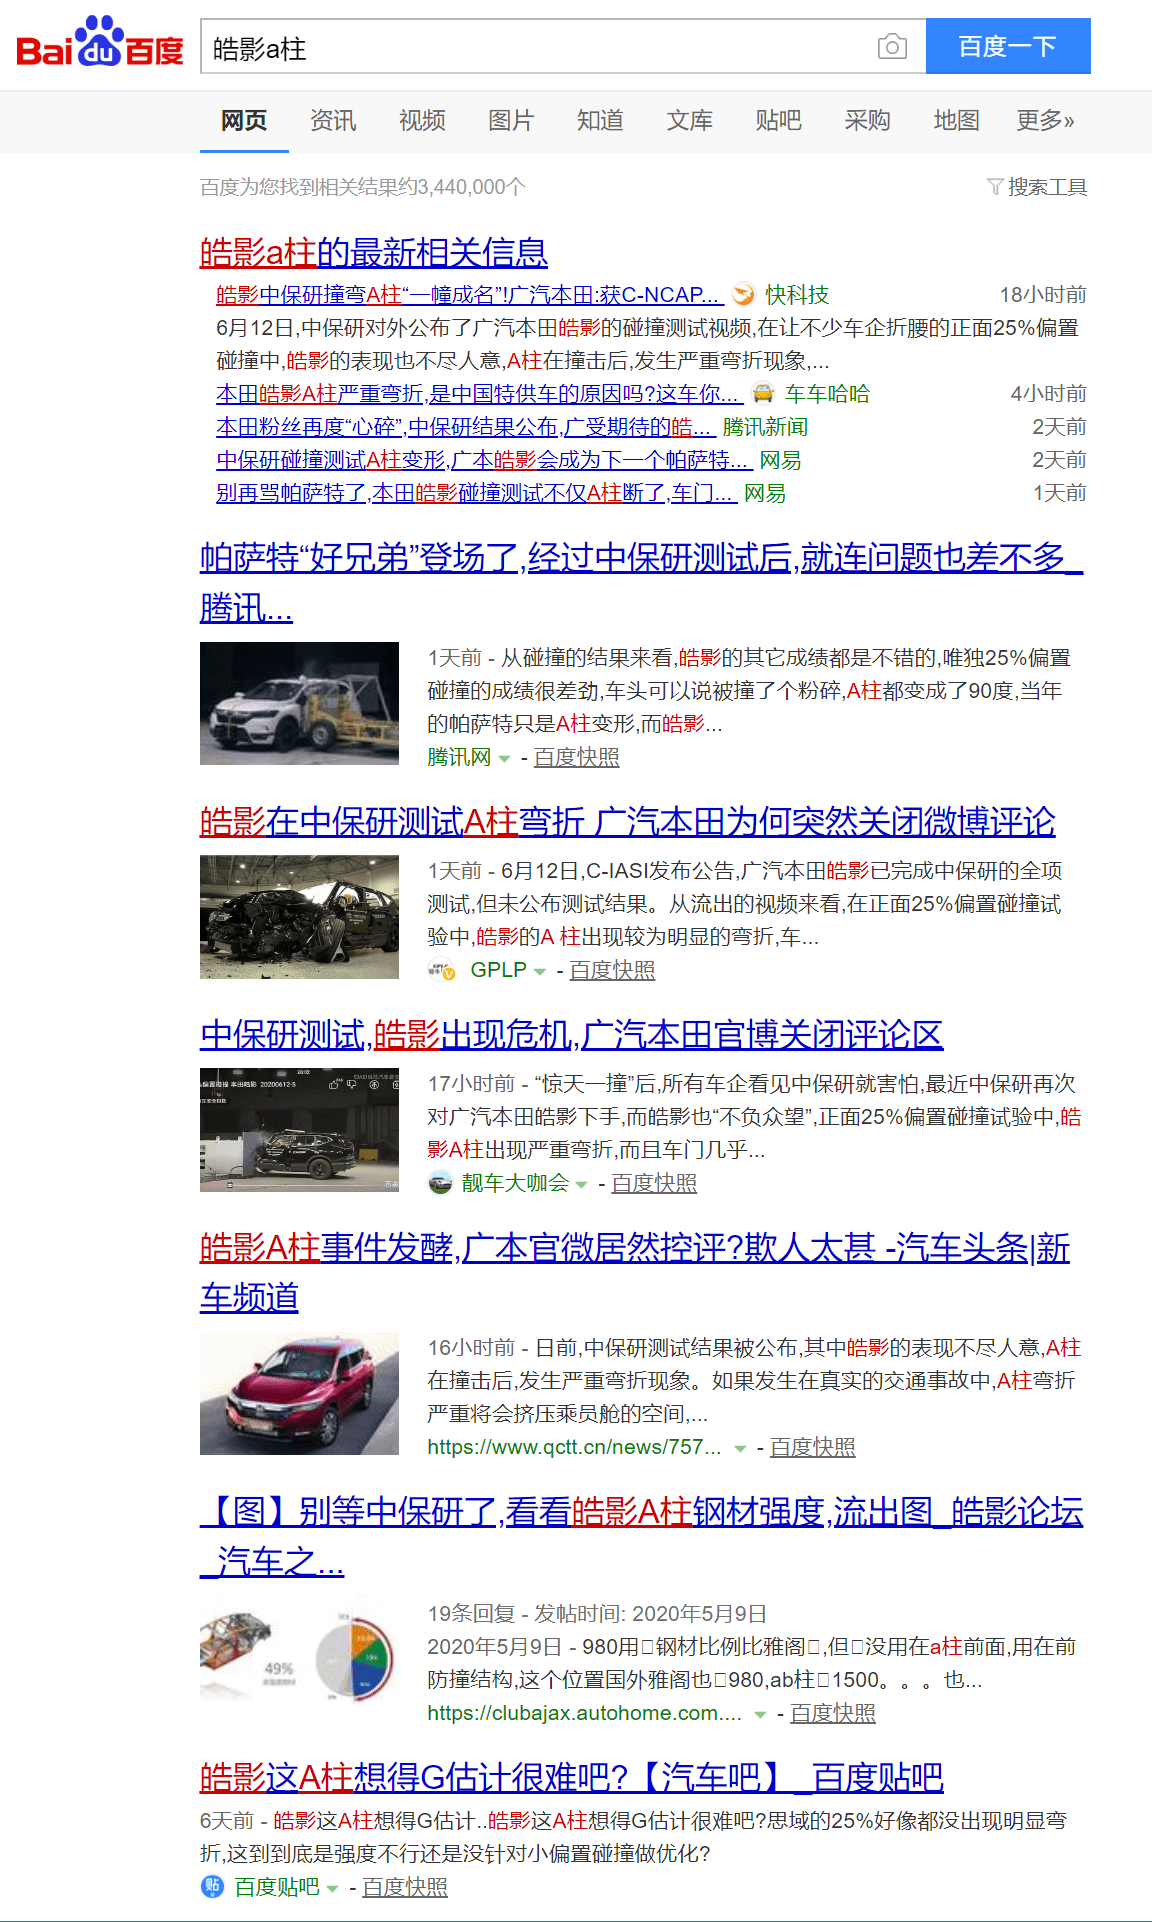Open 百度快照 for 腾讯网 result
The width and height of the screenshot is (1152, 1922).
click(x=577, y=757)
